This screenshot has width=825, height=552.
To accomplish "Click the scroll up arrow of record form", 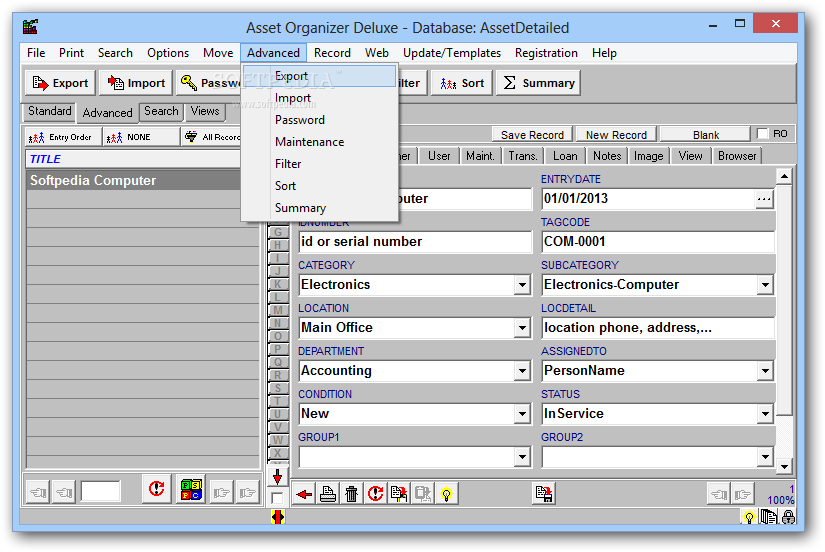I will coord(784,176).
